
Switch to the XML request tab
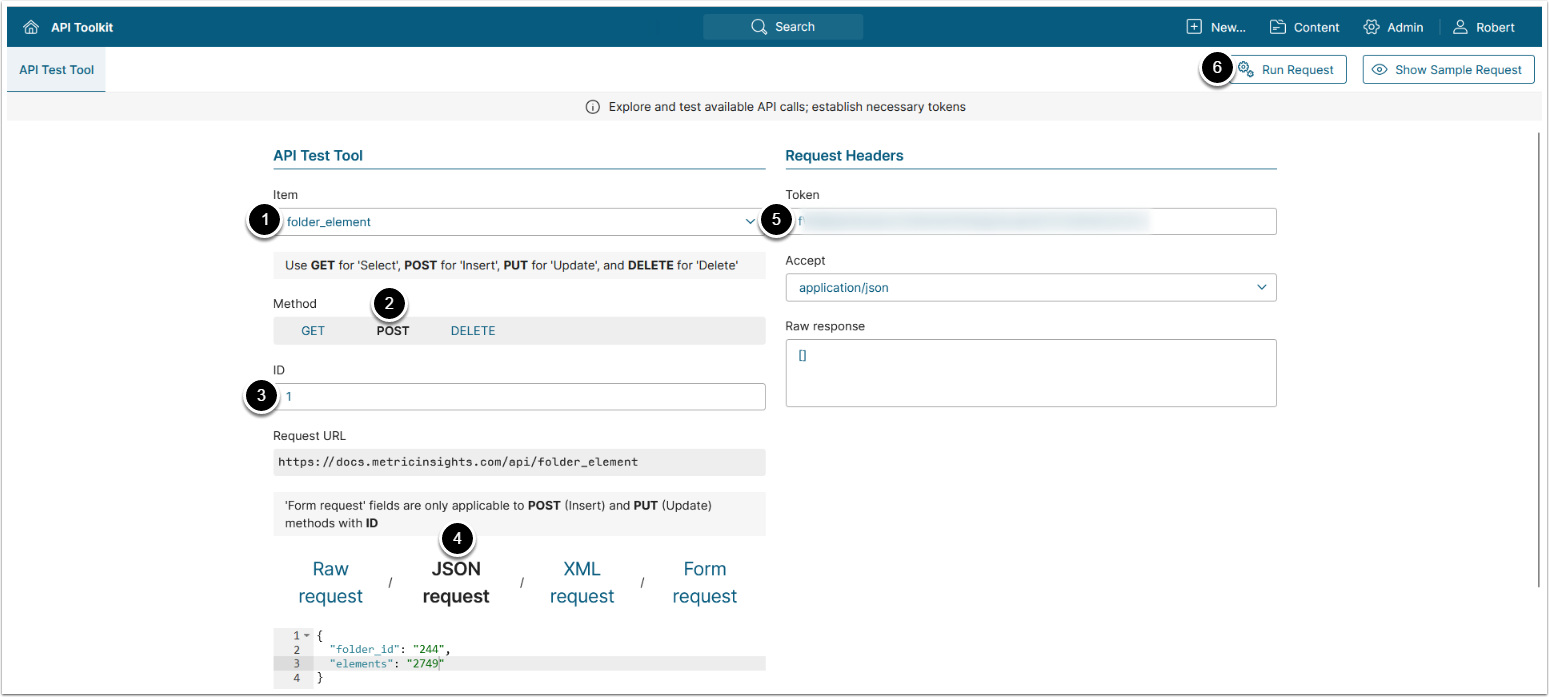tap(582, 582)
